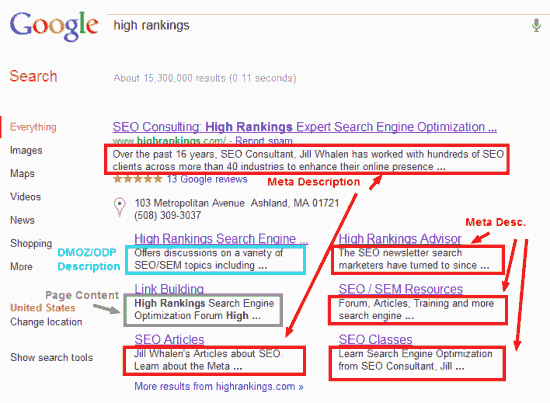The image size is (550, 403).
Task: Click Change location link
Action: (46, 322)
